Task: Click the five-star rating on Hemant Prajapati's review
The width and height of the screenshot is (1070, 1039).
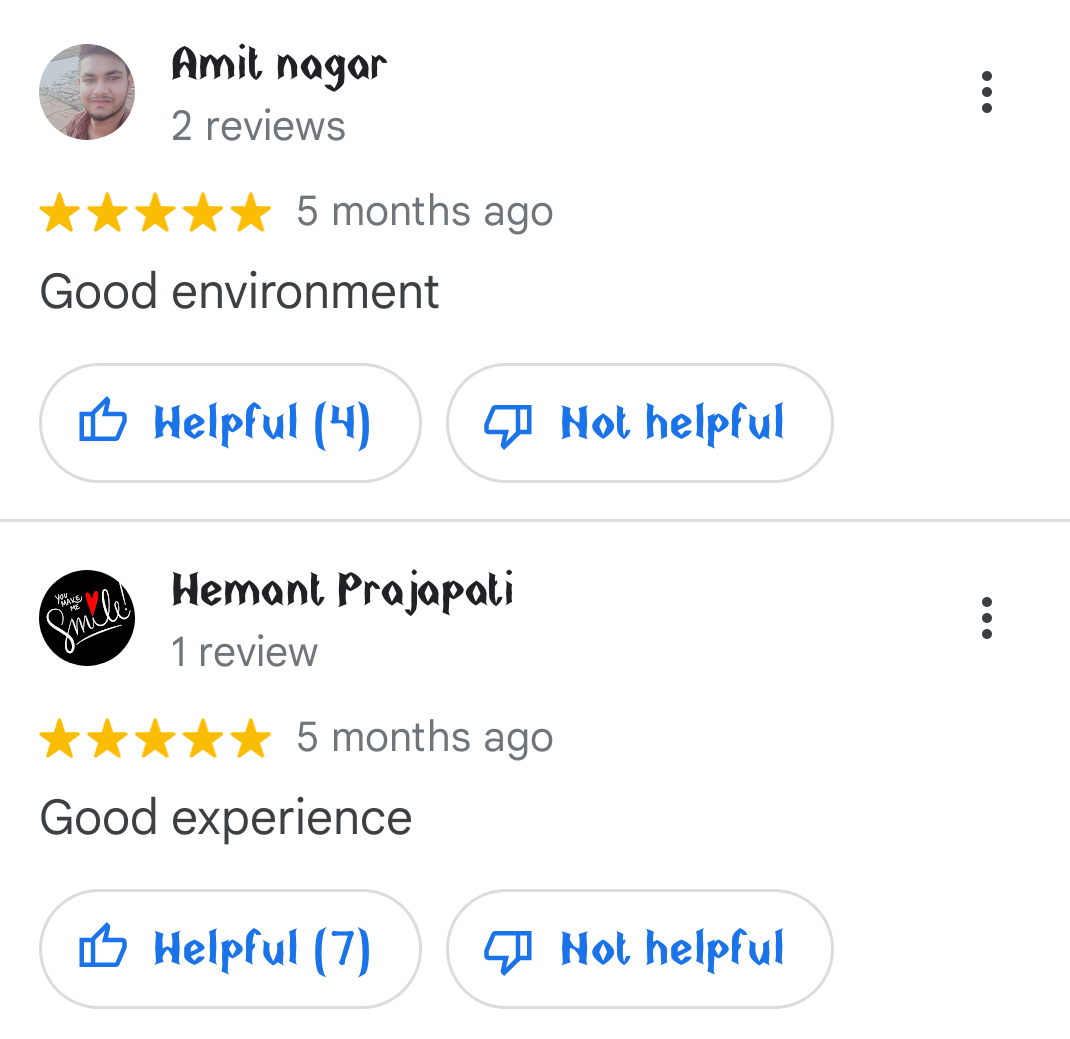Action: (156, 738)
